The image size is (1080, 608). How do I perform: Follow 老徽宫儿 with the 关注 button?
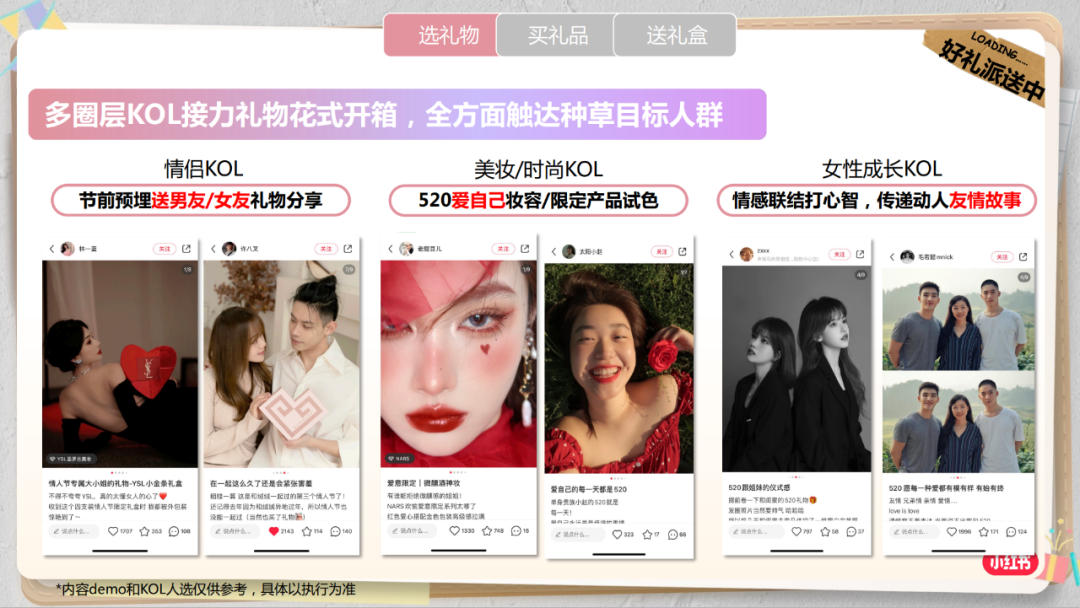(x=501, y=249)
